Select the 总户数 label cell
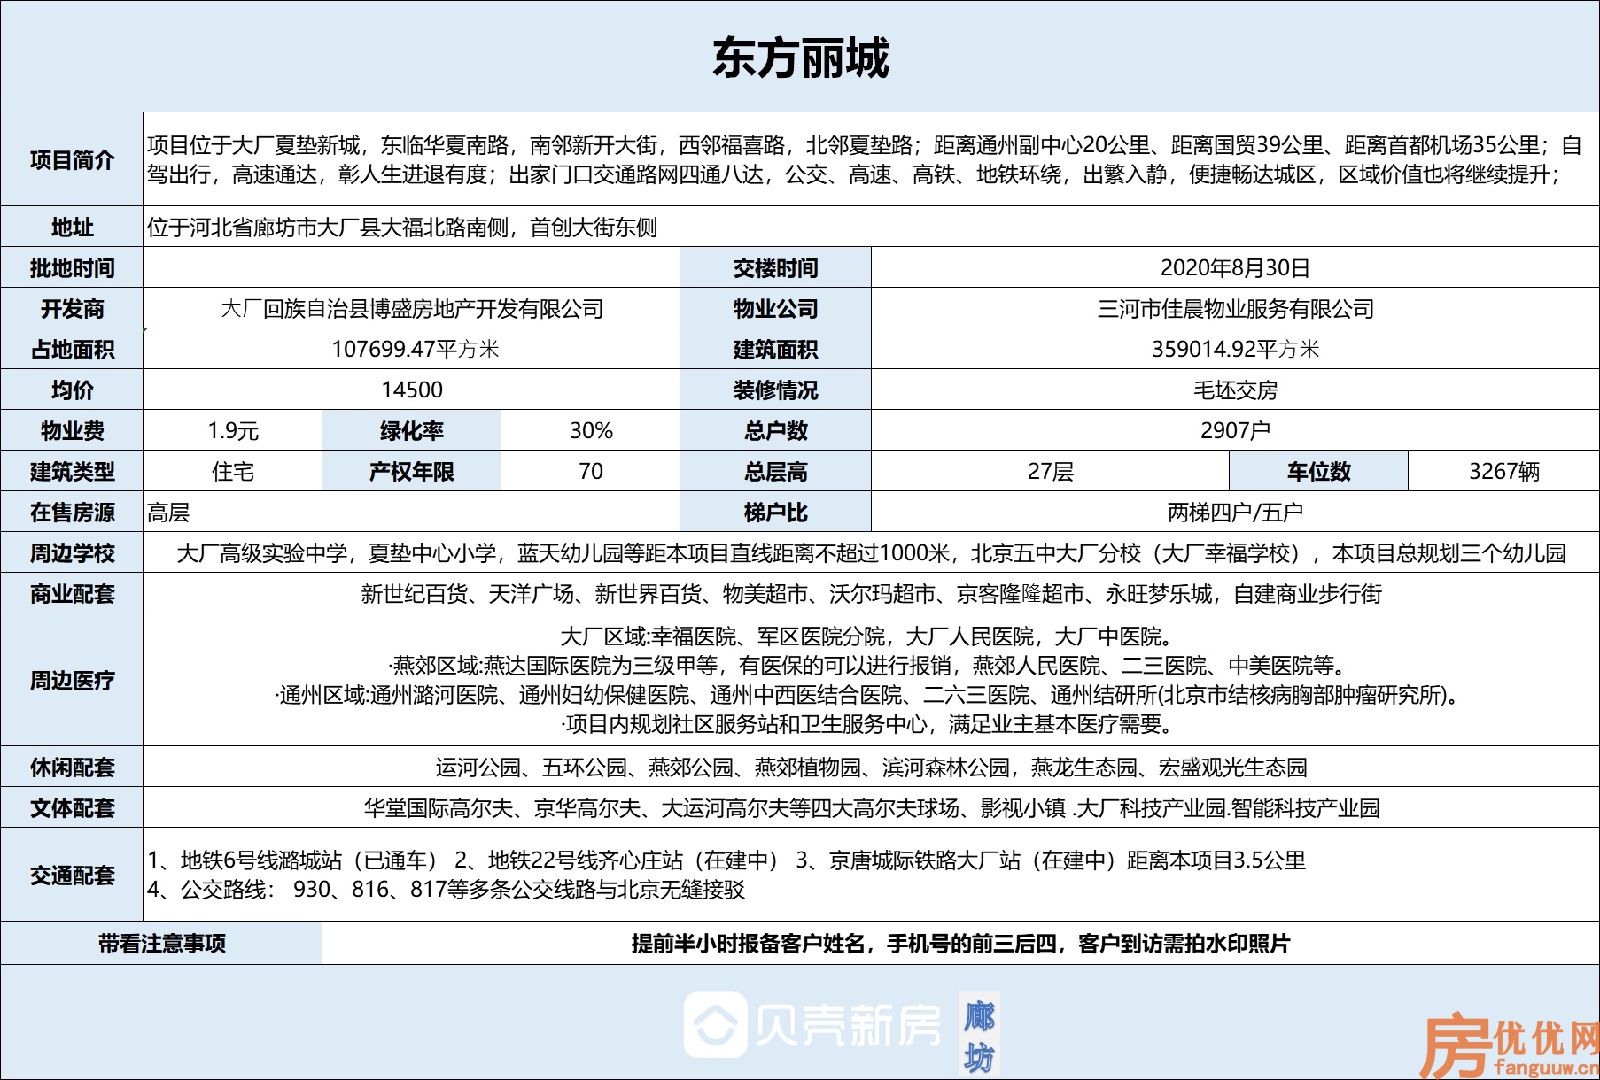The image size is (1600, 1080). (x=776, y=431)
